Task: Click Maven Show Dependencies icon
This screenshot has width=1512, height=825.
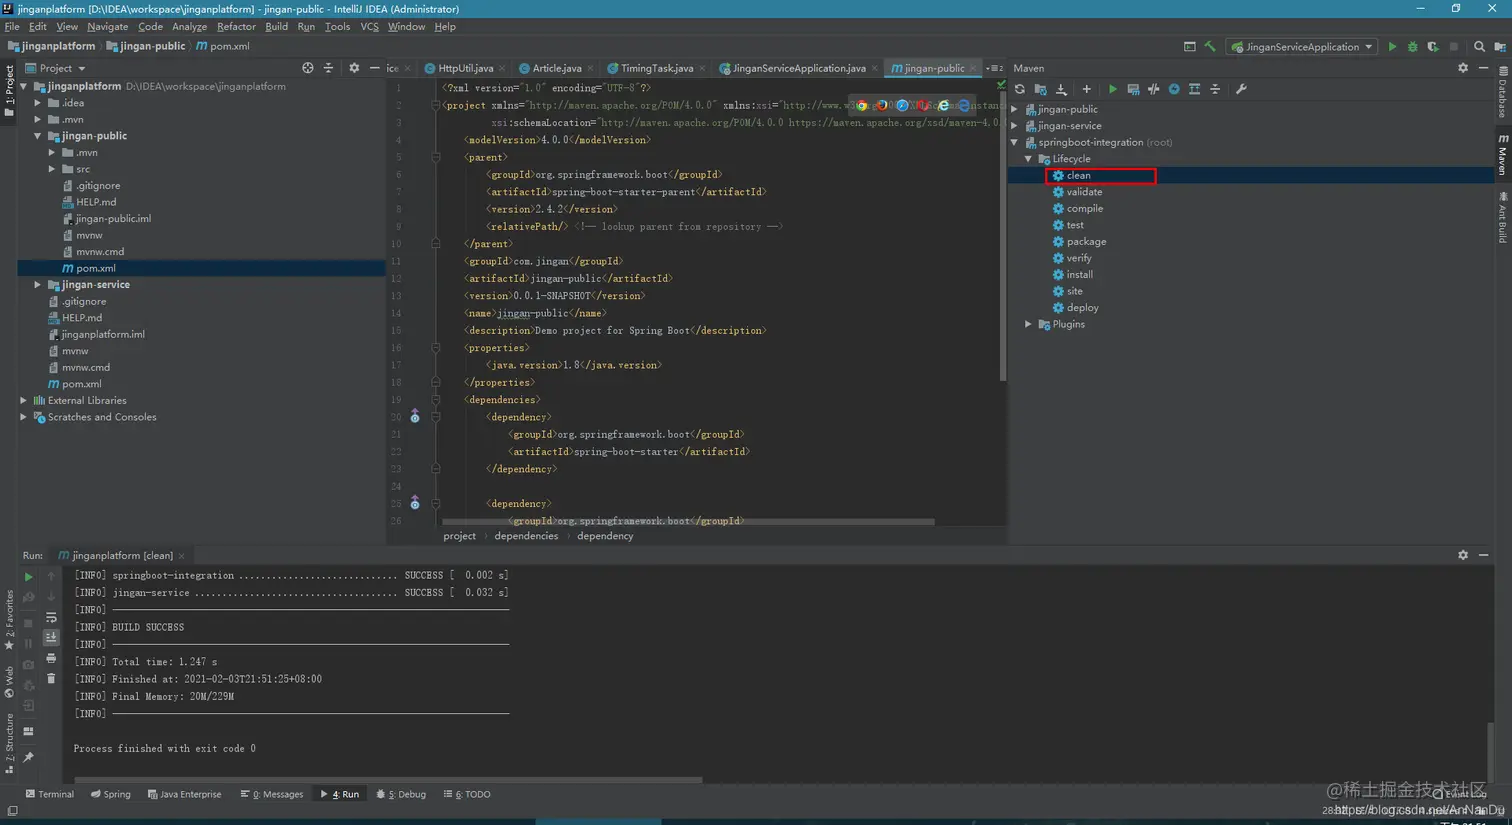Action: coord(1195,89)
